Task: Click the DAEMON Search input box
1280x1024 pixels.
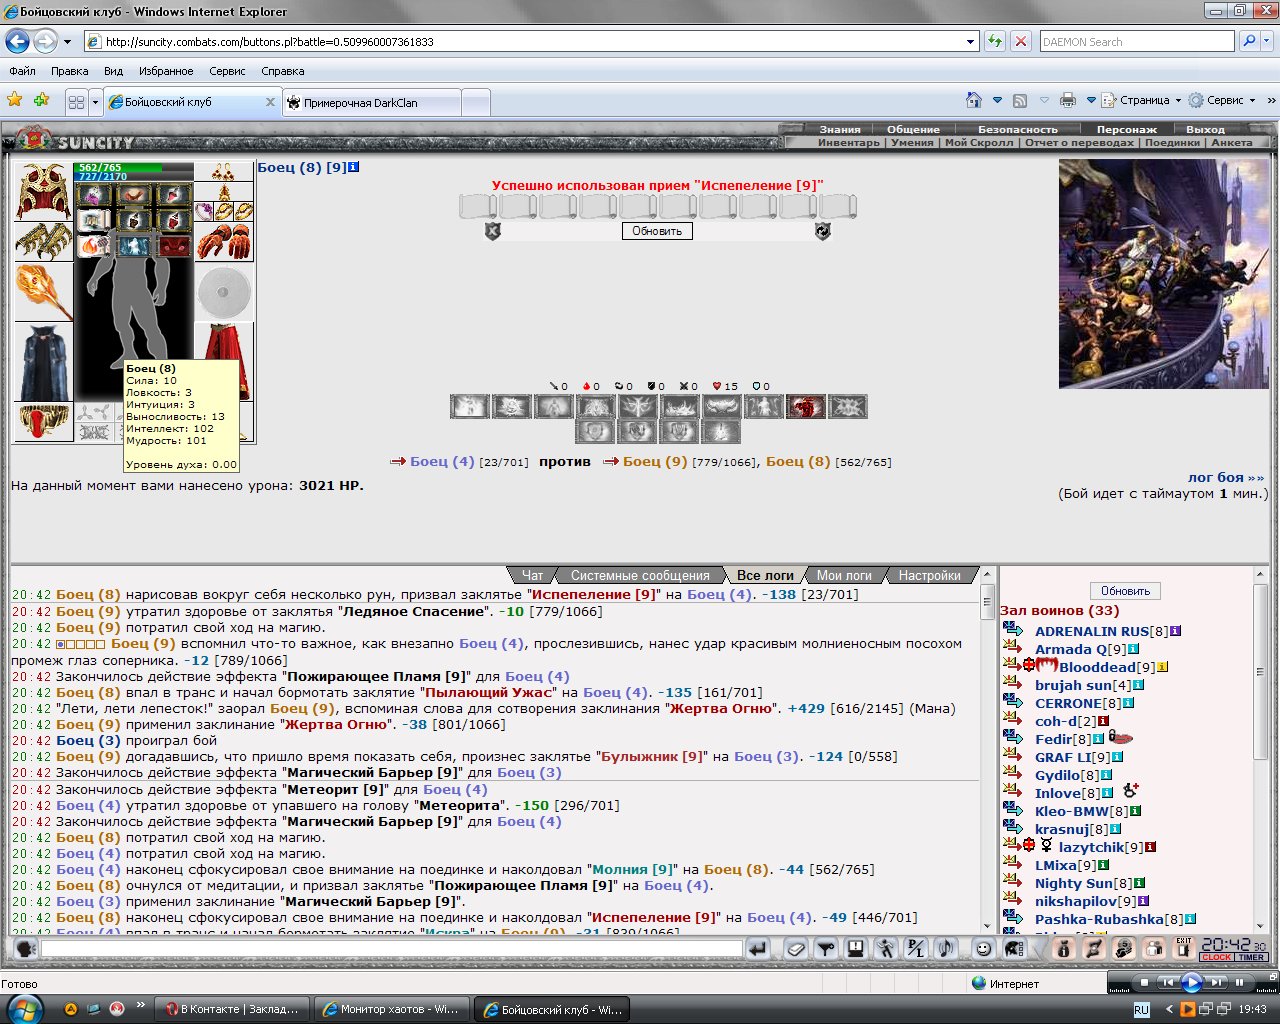Action: pos(1137,42)
